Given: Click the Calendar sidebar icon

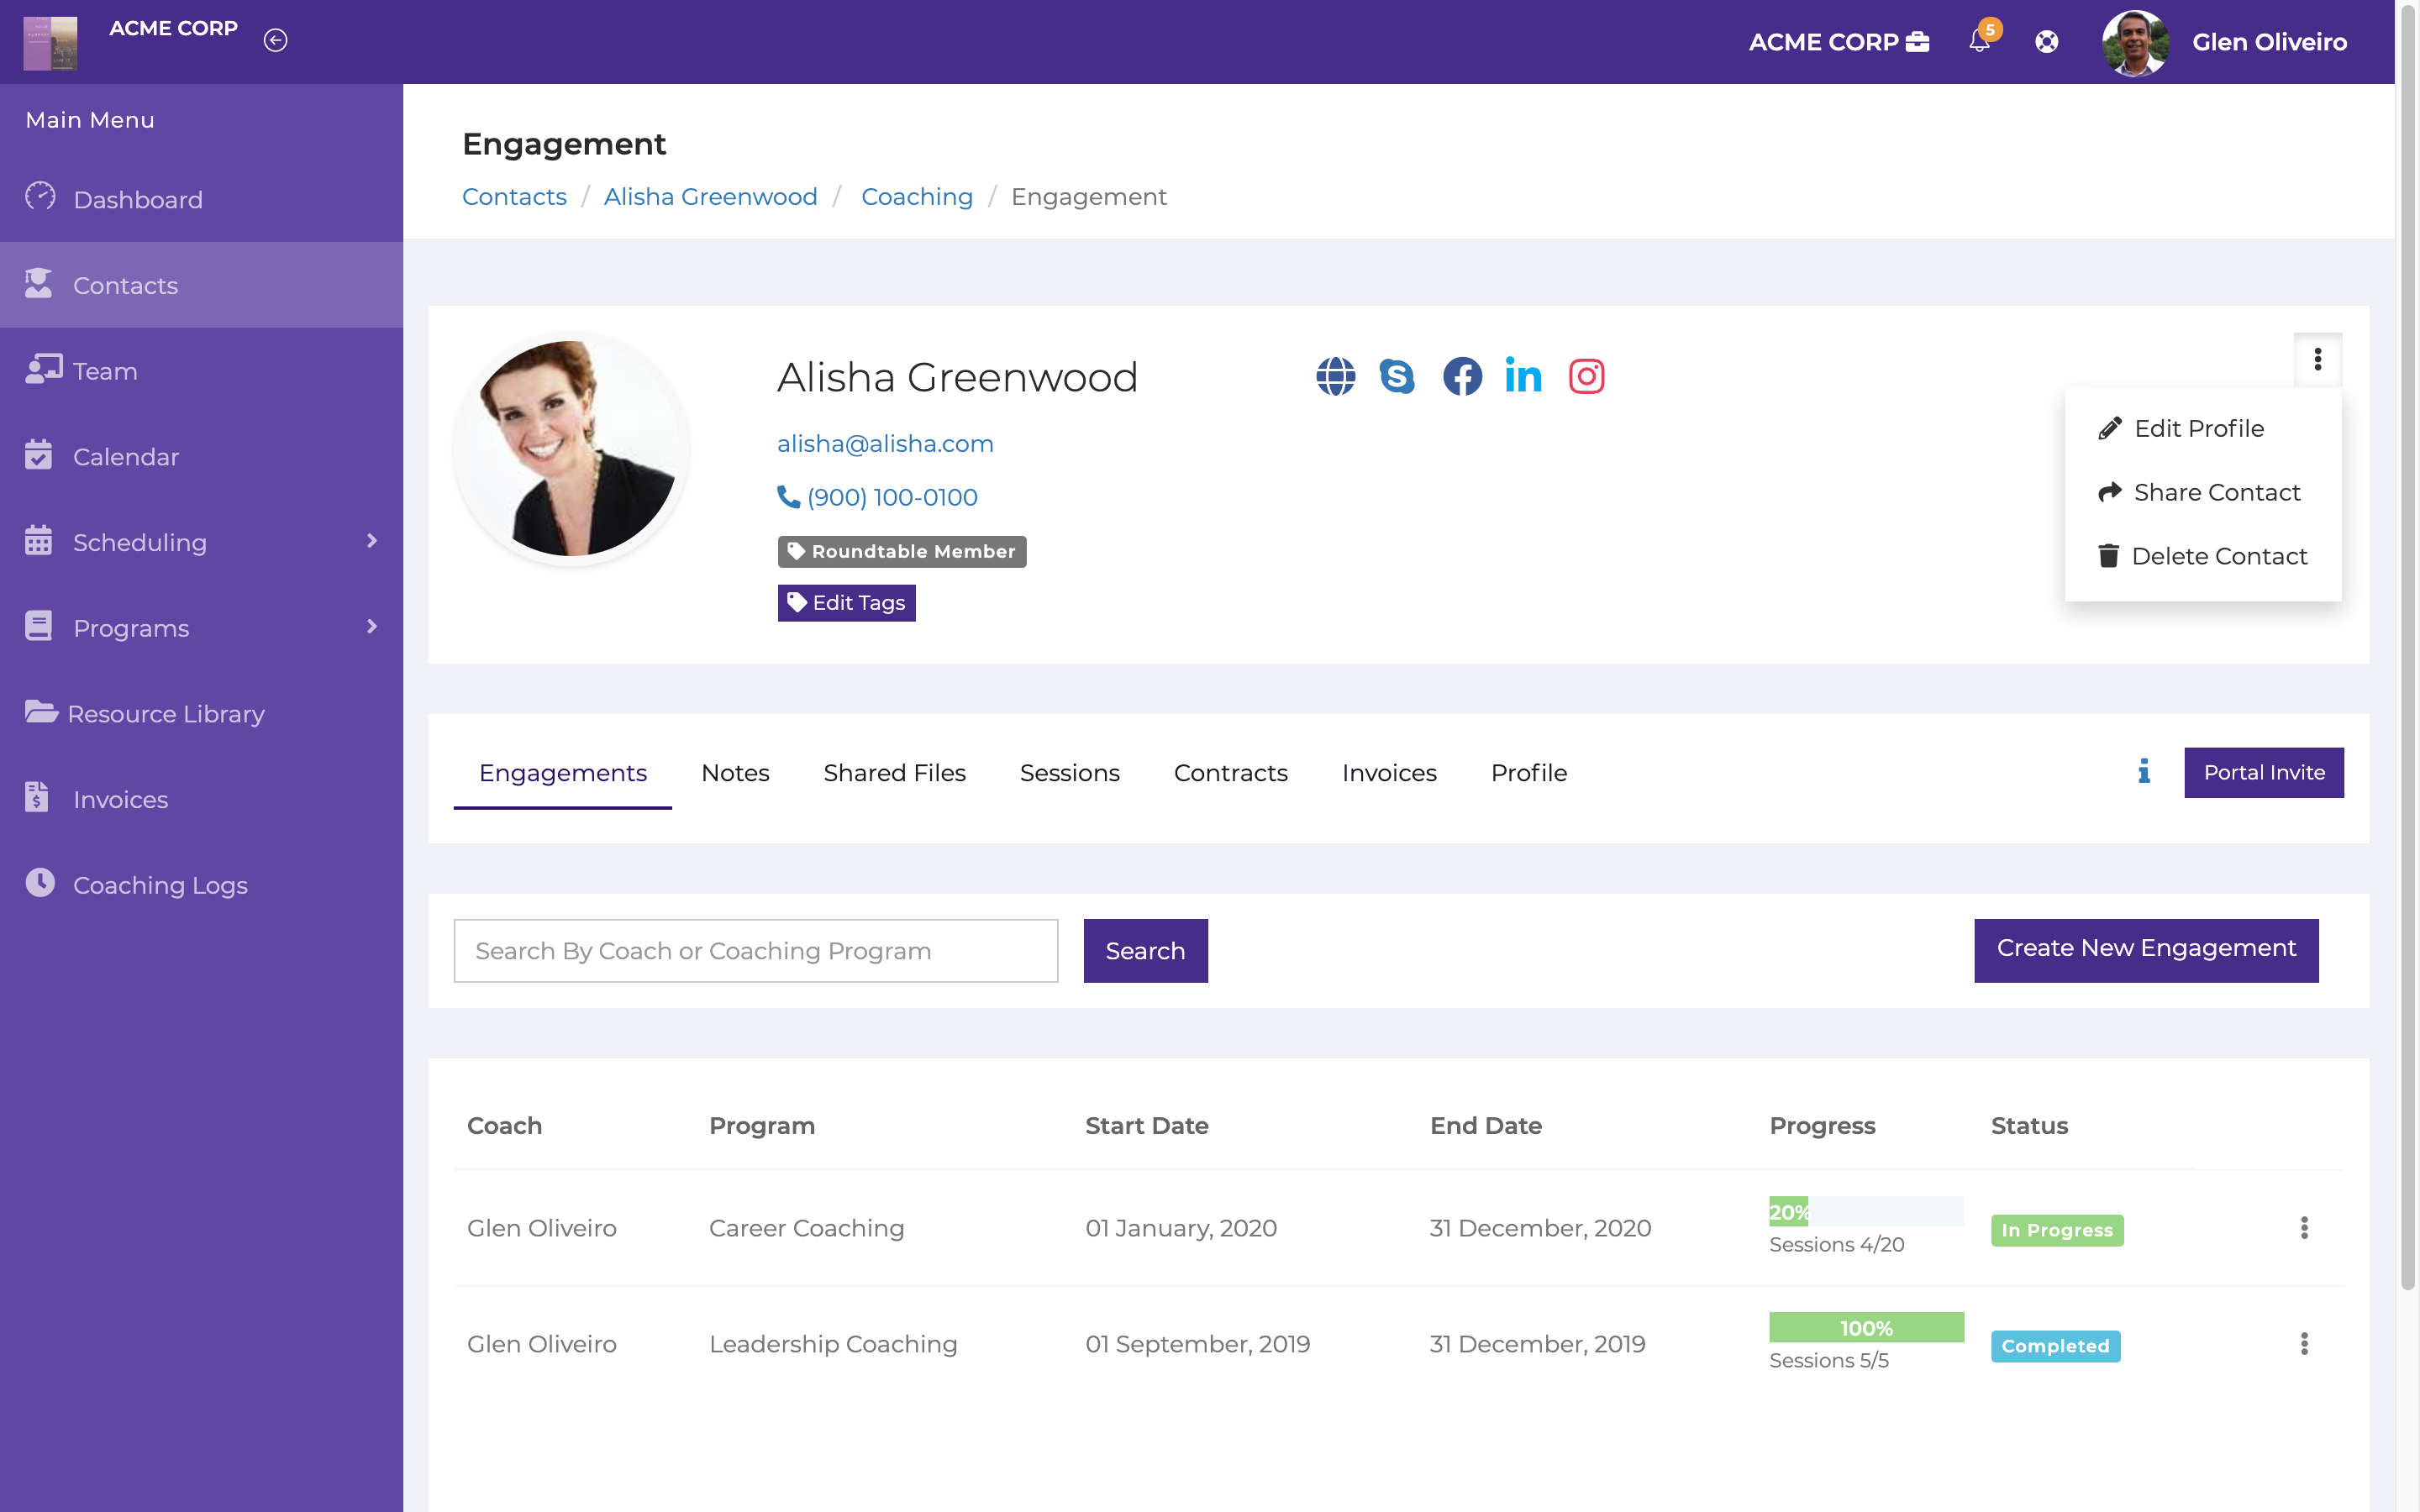Looking at the screenshot, I should tap(38, 454).
